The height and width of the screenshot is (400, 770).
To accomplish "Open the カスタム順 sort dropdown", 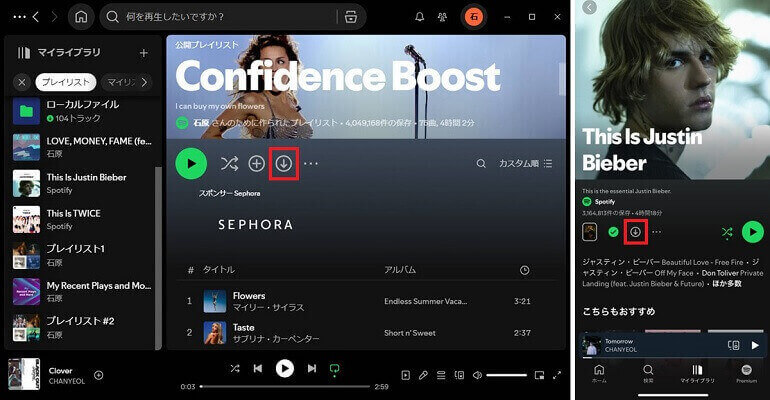I will tap(525, 163).
